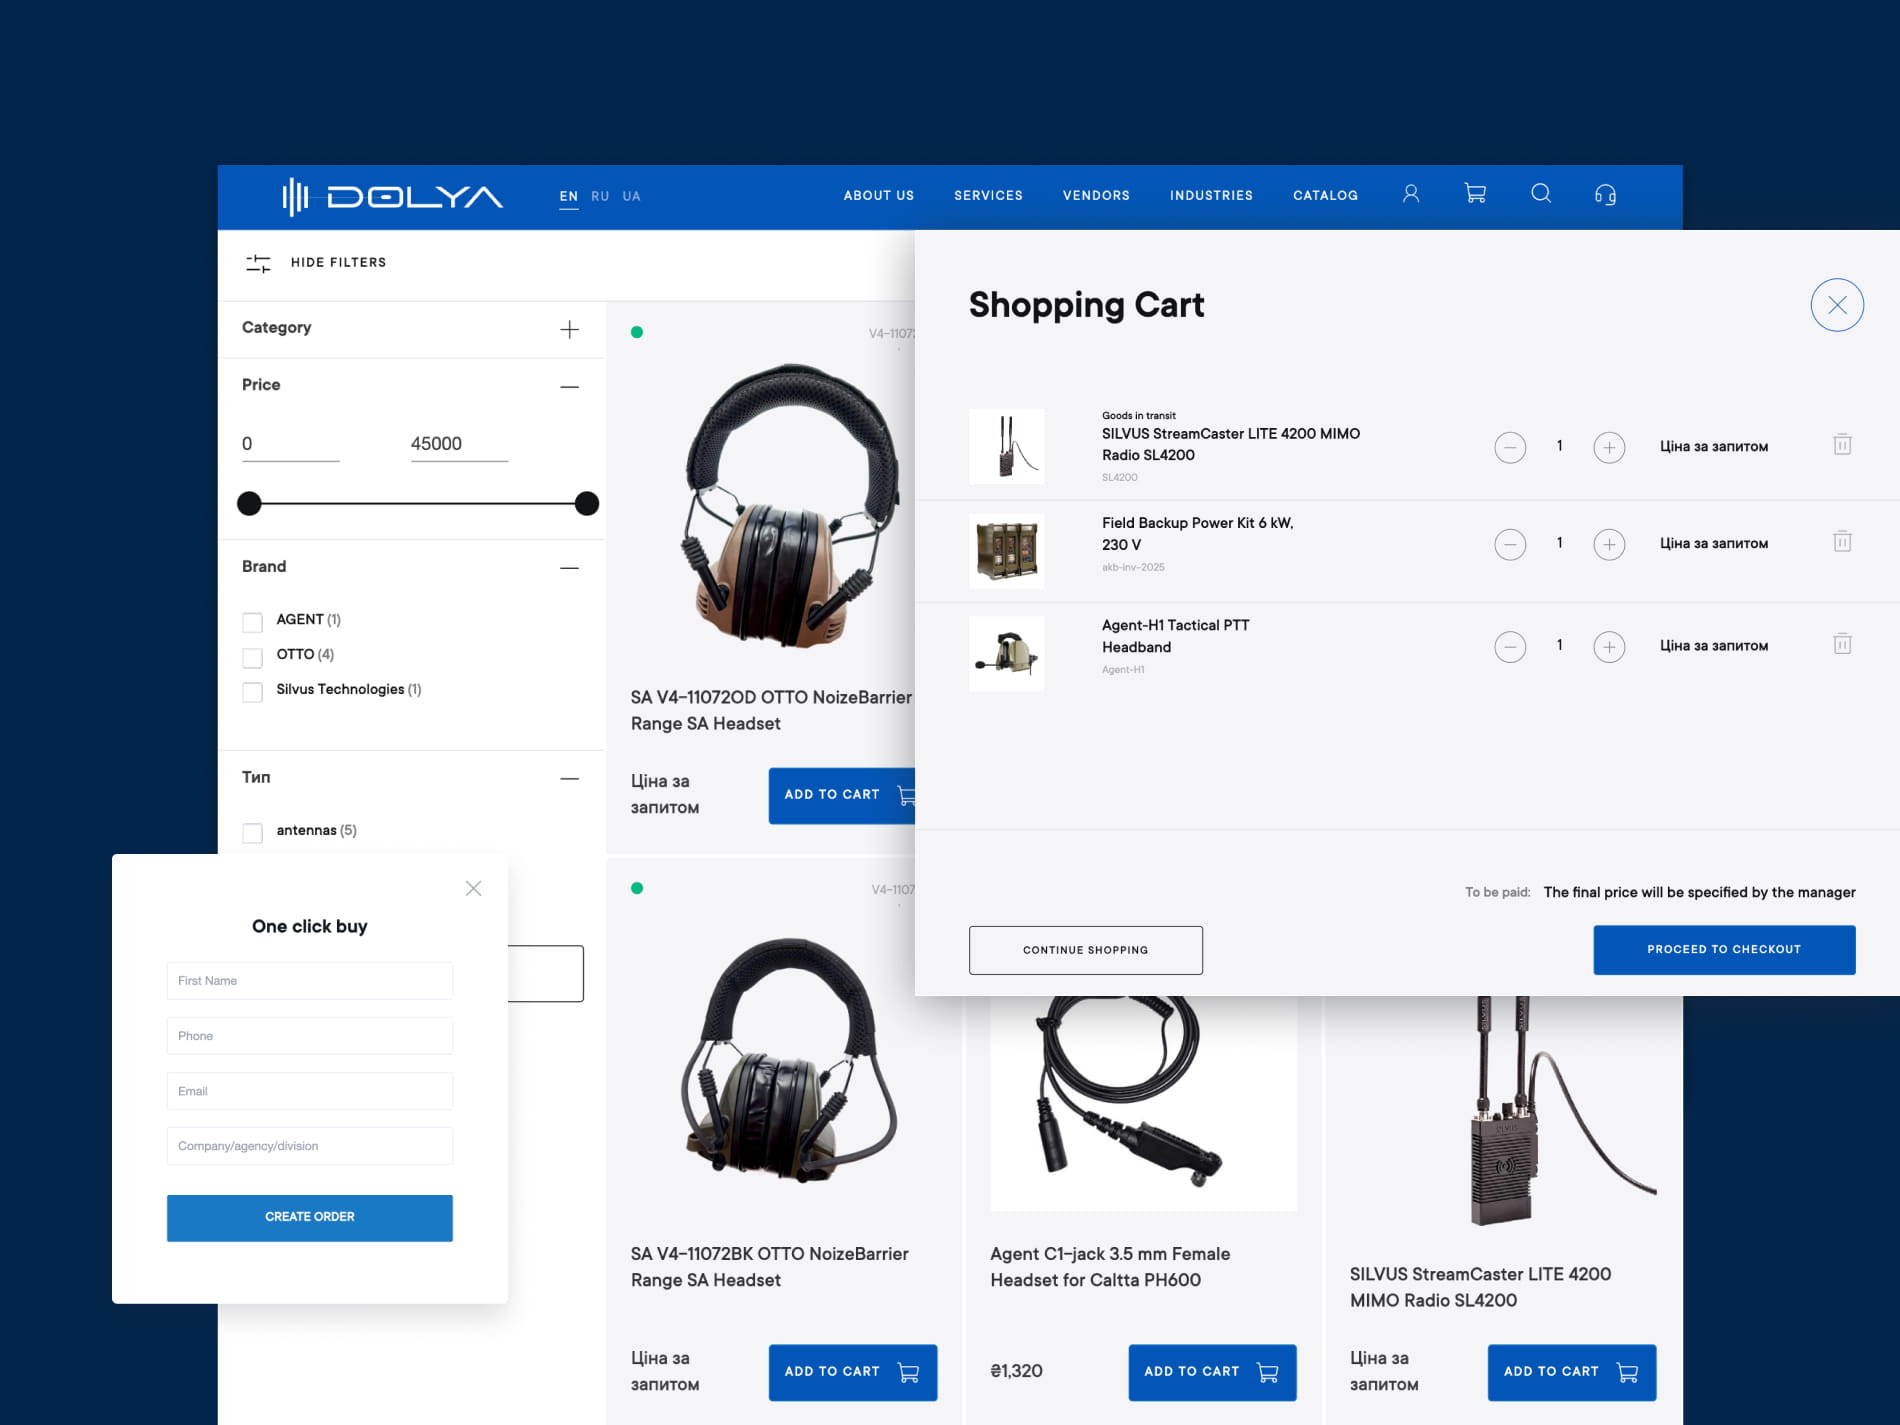Image resolution: width=1900 pixels, height=1425 pixels.
Task: Open the SA V4-11072OD OTTO headset title
Action: (771, 710)
